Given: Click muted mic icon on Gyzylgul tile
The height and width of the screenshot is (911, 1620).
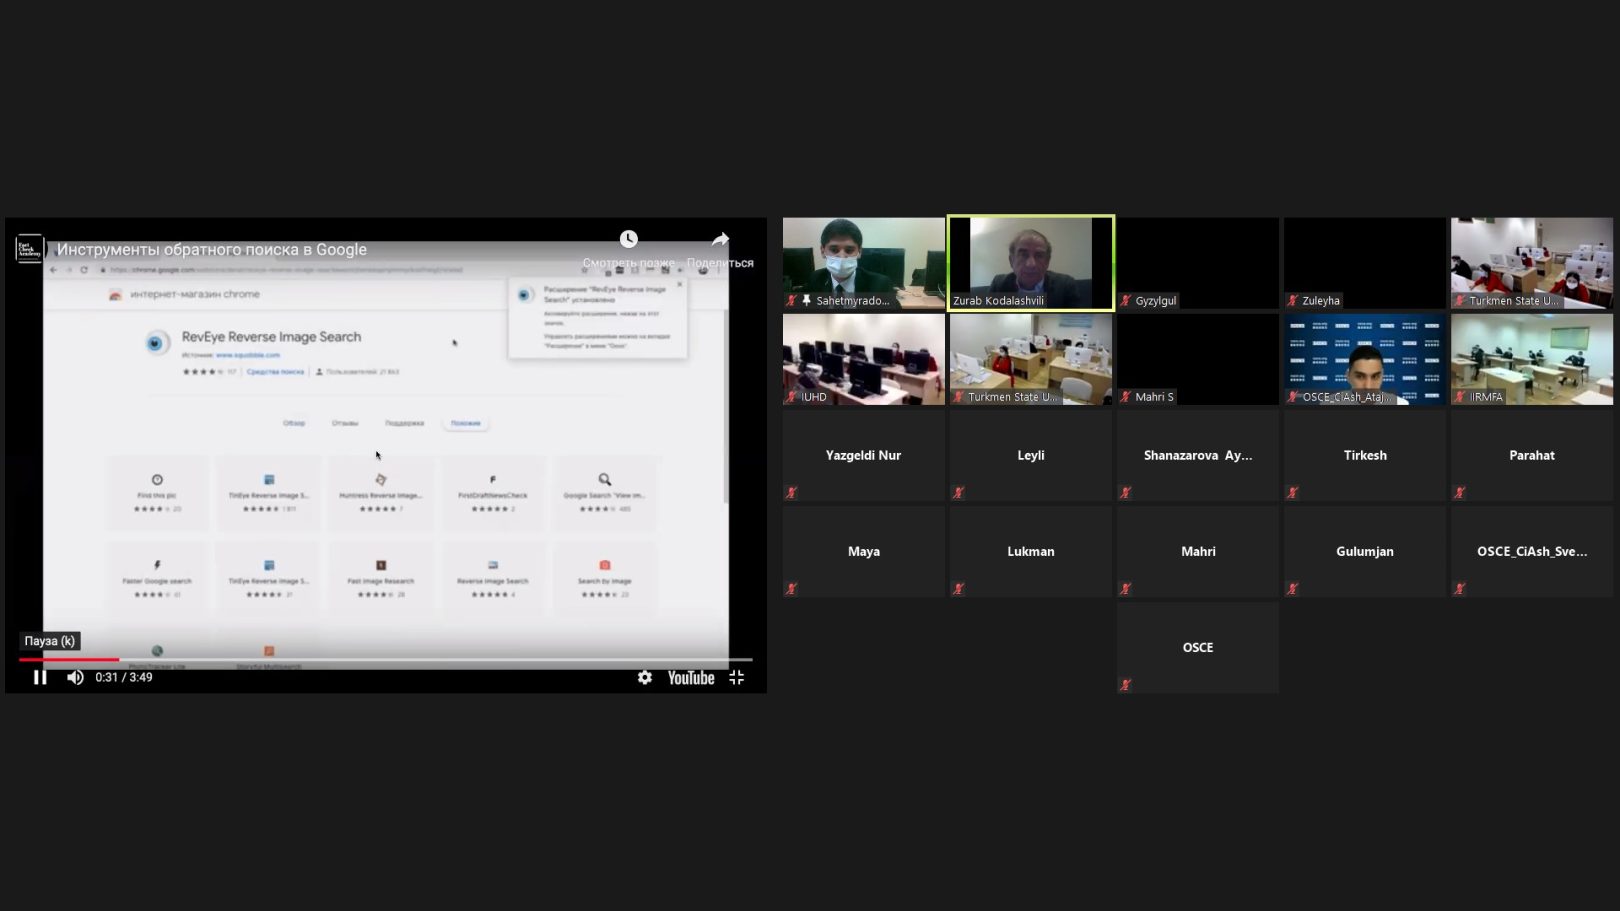Looking at the screenshot, I should (1126, 300).
